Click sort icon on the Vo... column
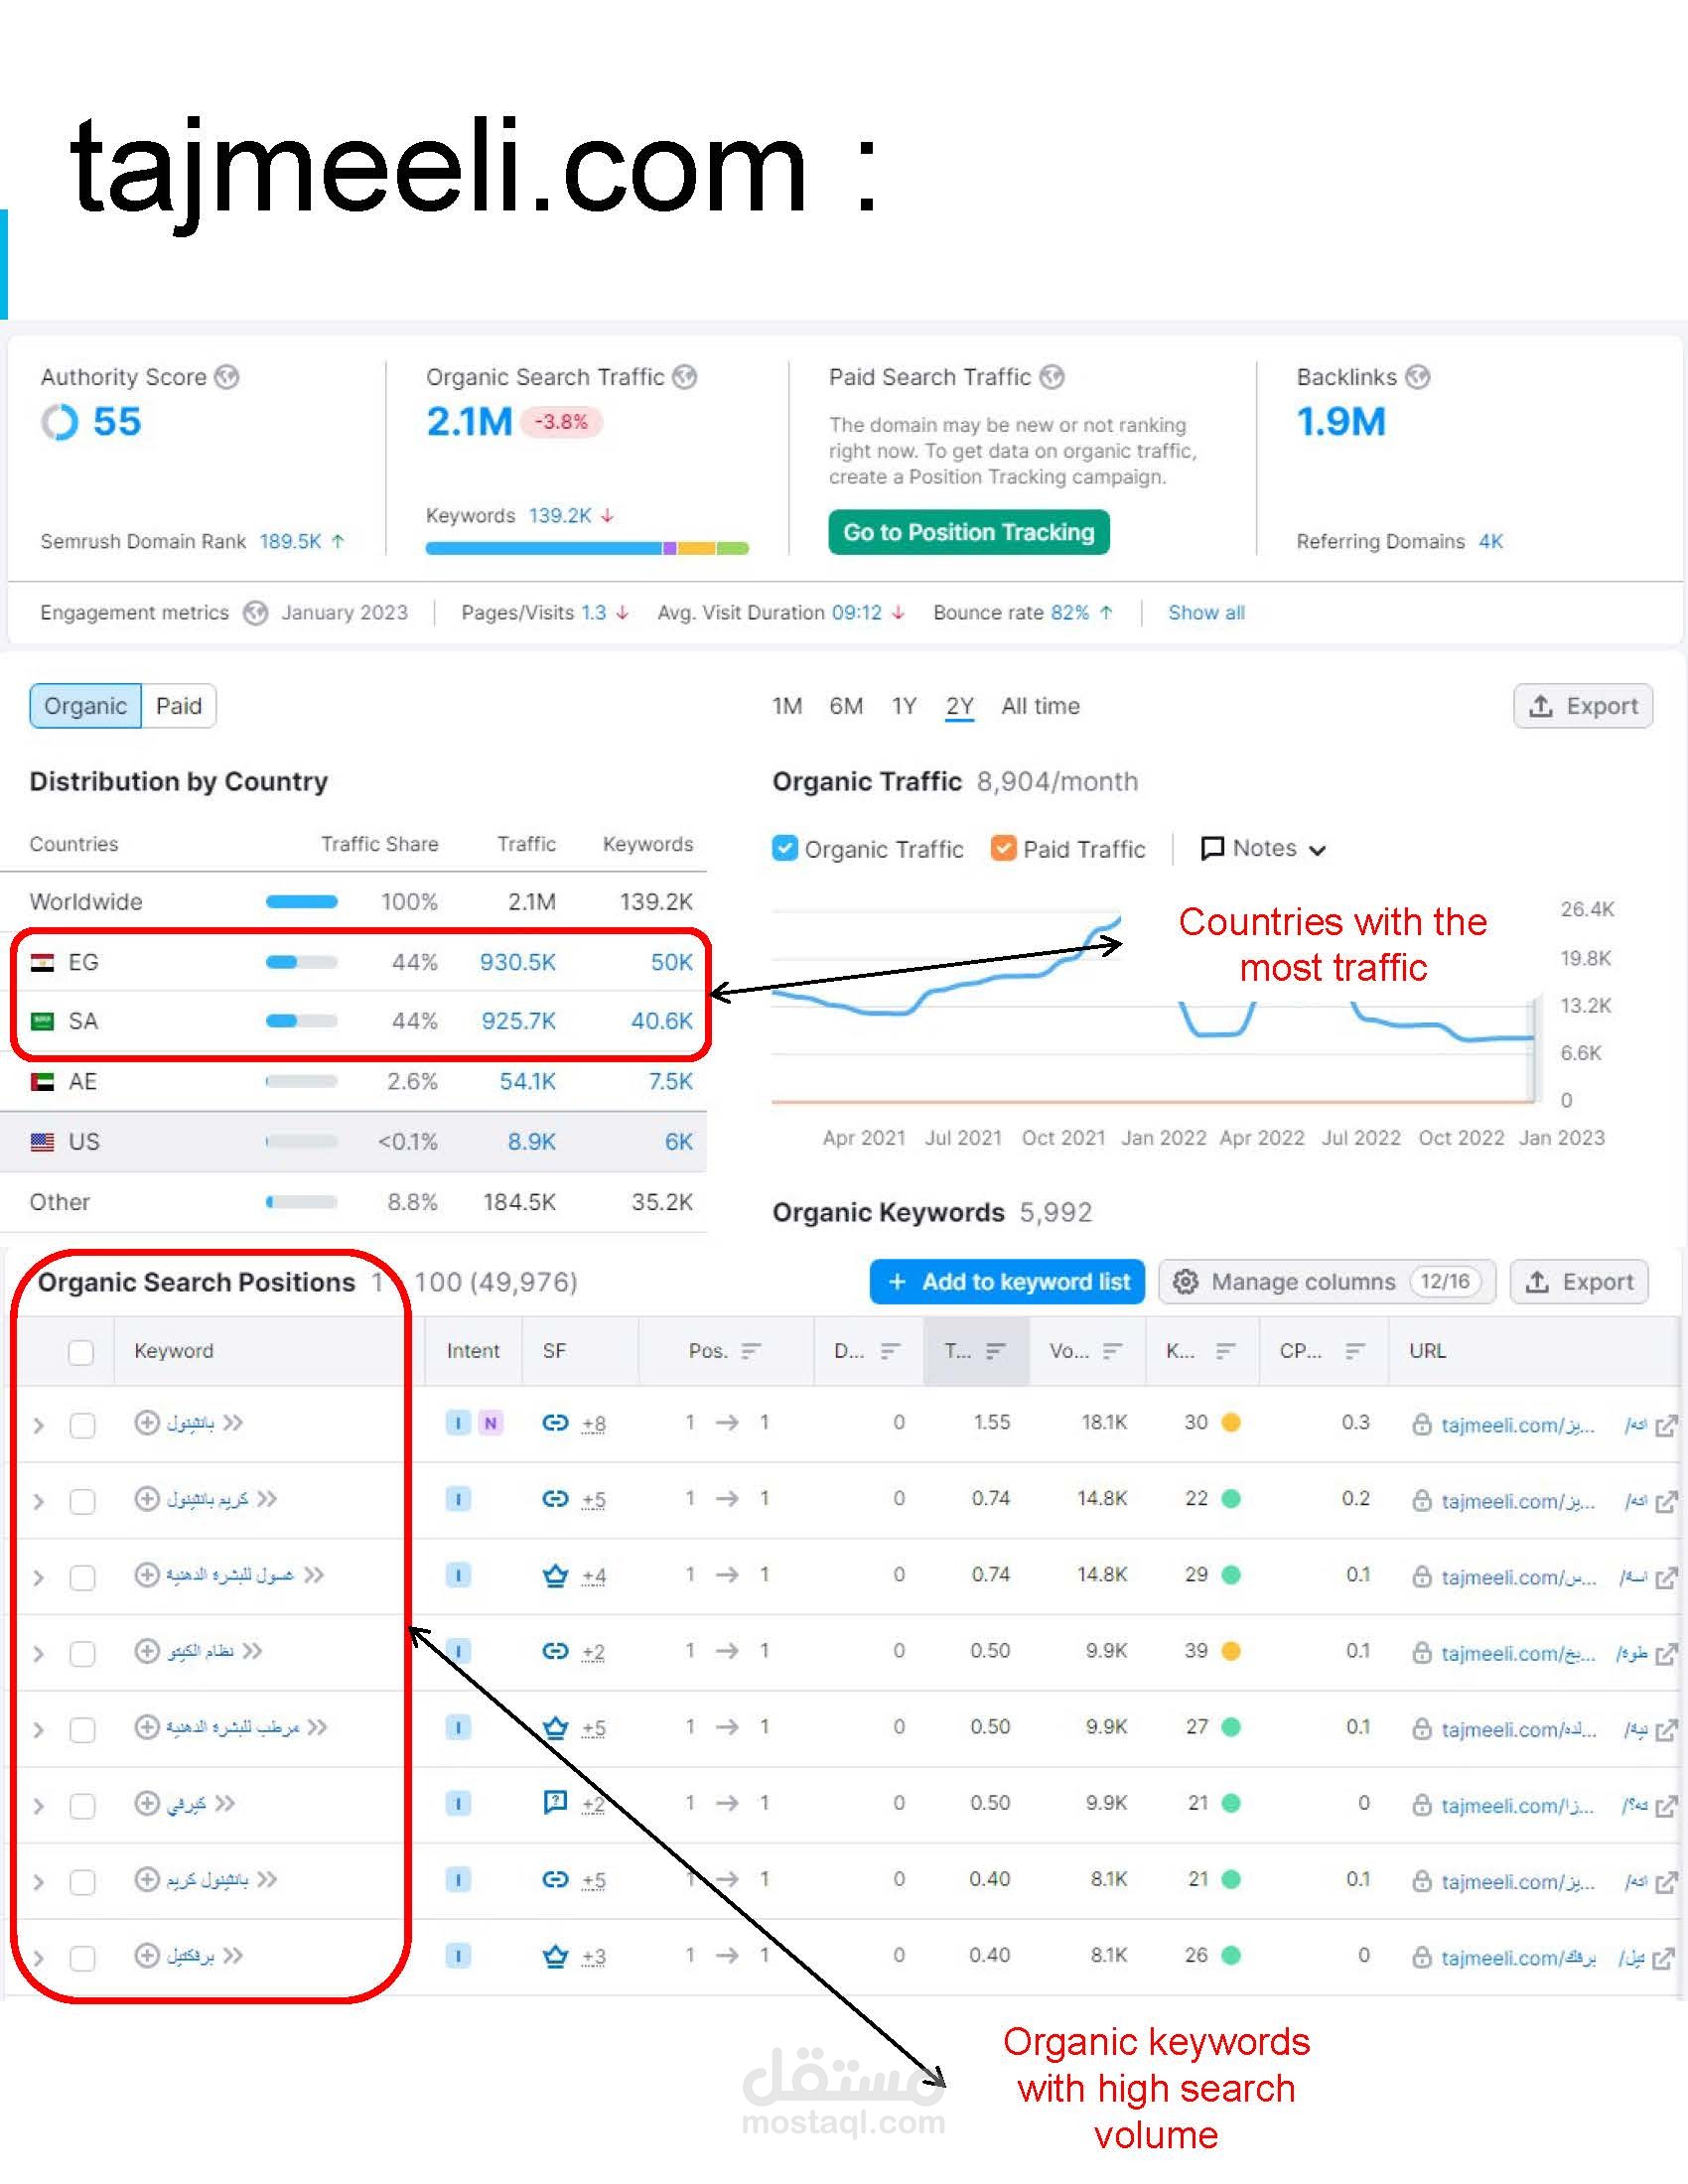 (x=1112, y=1351)
